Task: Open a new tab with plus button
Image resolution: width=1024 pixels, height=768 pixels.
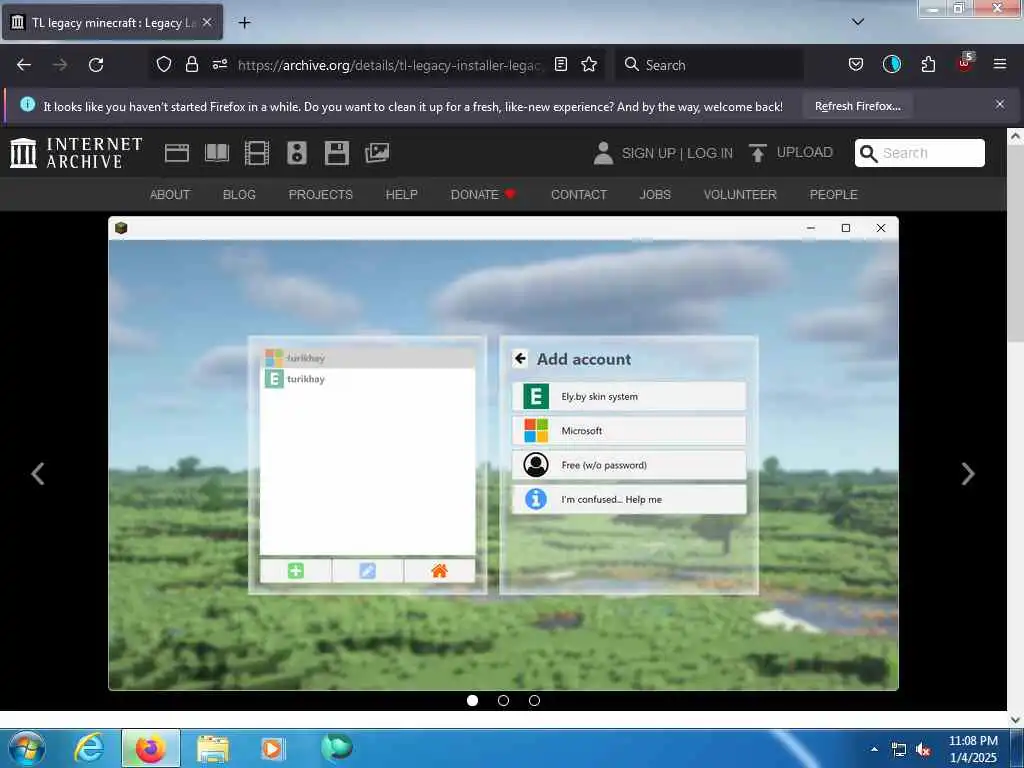Action: (x=244, y=23)
